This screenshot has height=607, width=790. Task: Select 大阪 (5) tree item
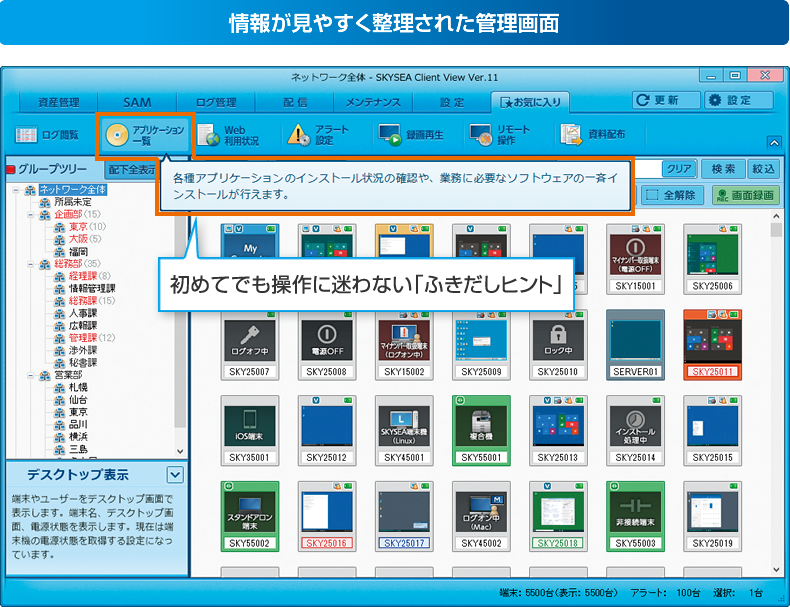pos(85,239)
